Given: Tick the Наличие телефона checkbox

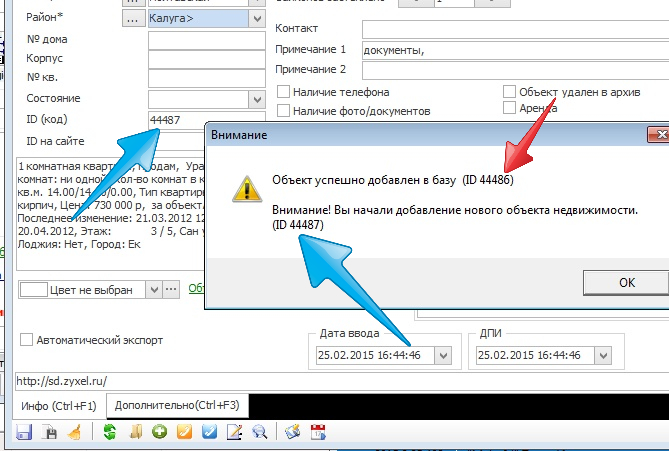Looking at the screenshot, I should tap(284, 92).
